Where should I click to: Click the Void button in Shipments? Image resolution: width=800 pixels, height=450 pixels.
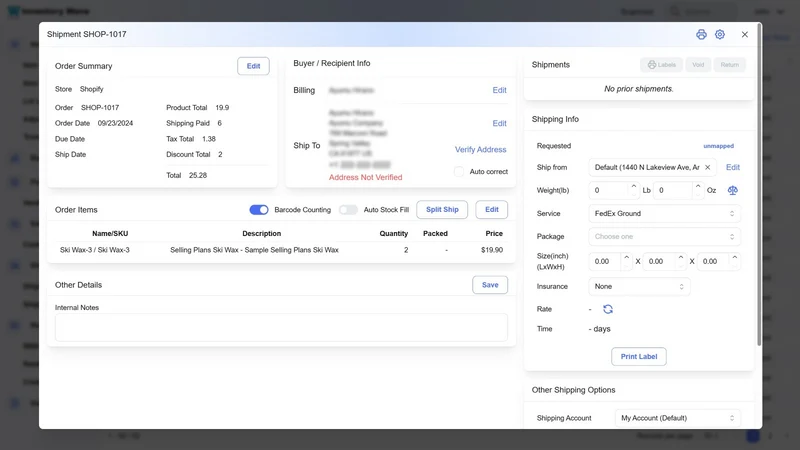[698, 65]
